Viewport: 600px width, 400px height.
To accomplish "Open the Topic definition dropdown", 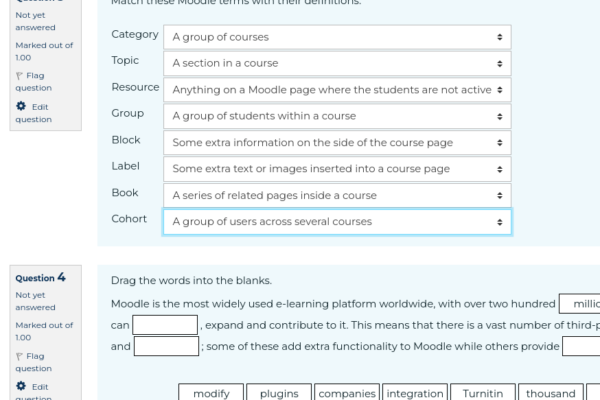I will point(337,63).
